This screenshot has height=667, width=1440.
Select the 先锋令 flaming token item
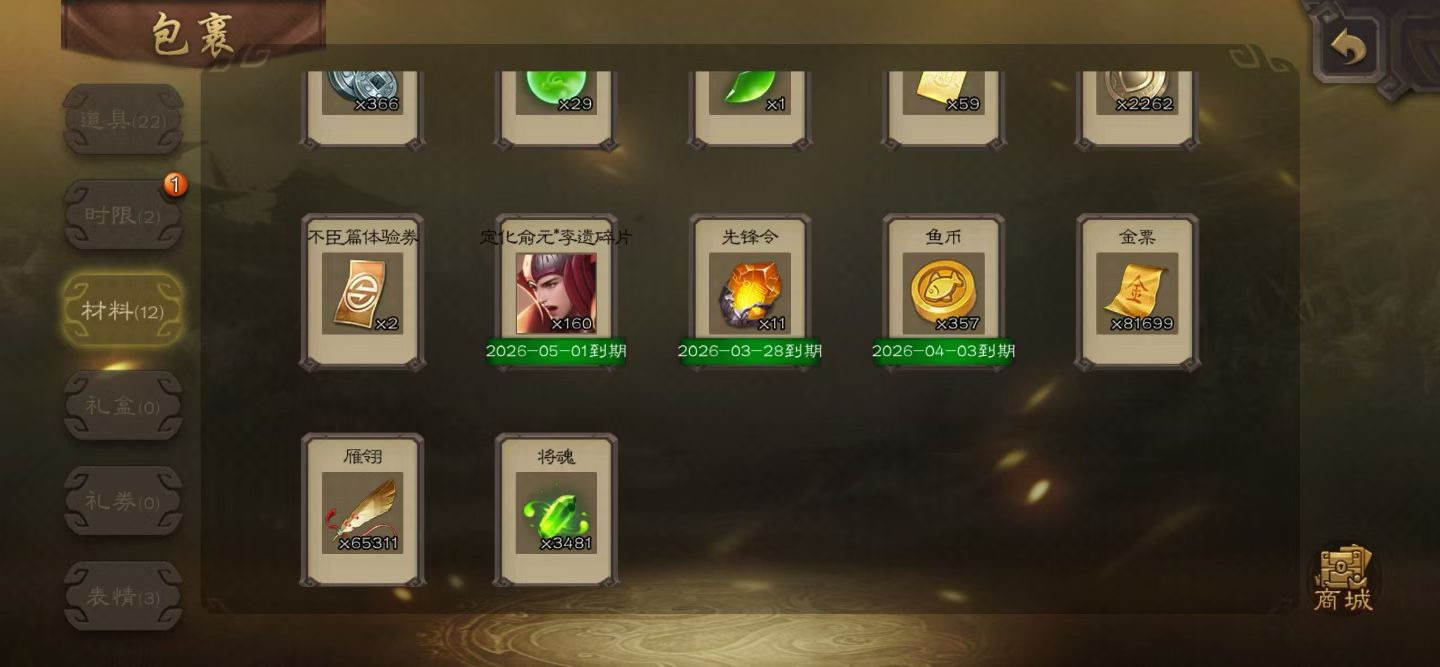[750, 292]
